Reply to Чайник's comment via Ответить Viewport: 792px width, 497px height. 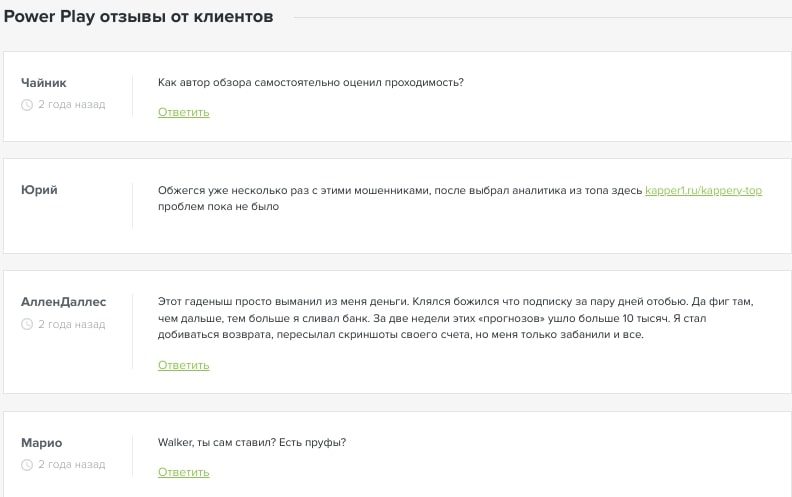[184, 112]
